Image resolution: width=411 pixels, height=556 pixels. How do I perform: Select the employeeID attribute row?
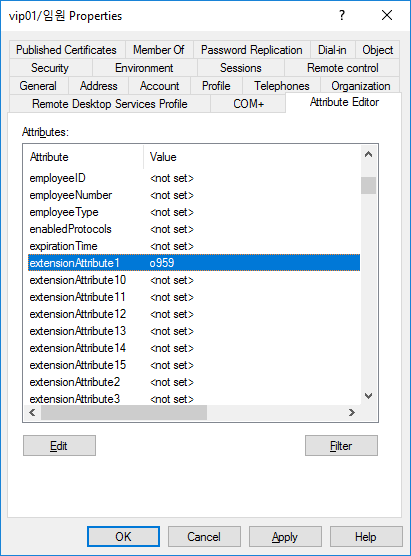[x=194, y=178]
